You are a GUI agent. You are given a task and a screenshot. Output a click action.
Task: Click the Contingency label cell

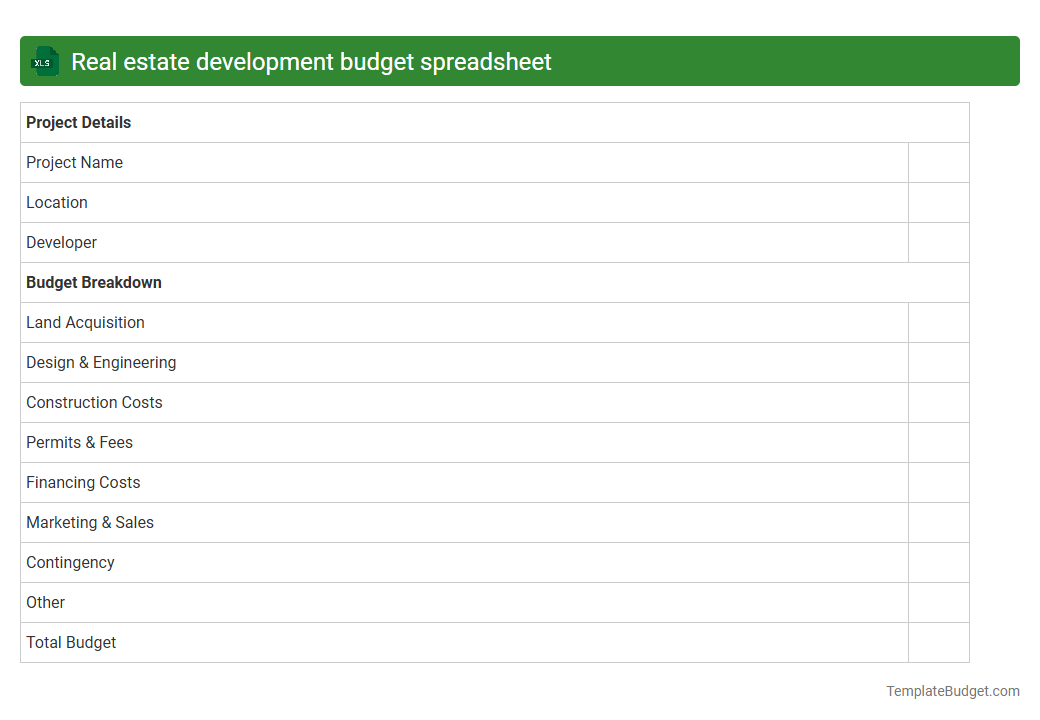click(70, 562)
